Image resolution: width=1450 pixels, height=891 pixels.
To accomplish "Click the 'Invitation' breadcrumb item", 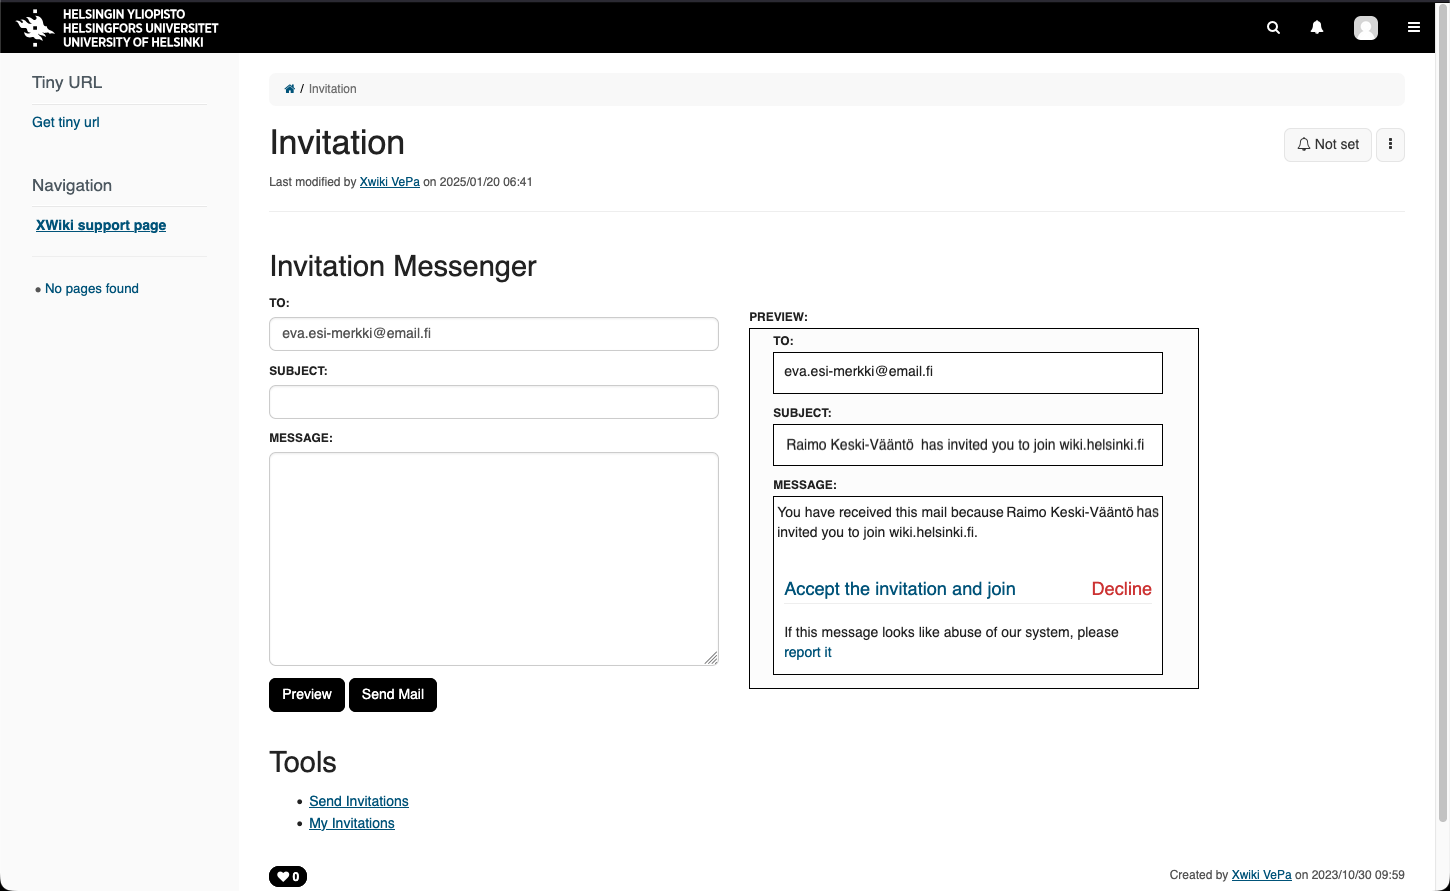I will (332, 89).
